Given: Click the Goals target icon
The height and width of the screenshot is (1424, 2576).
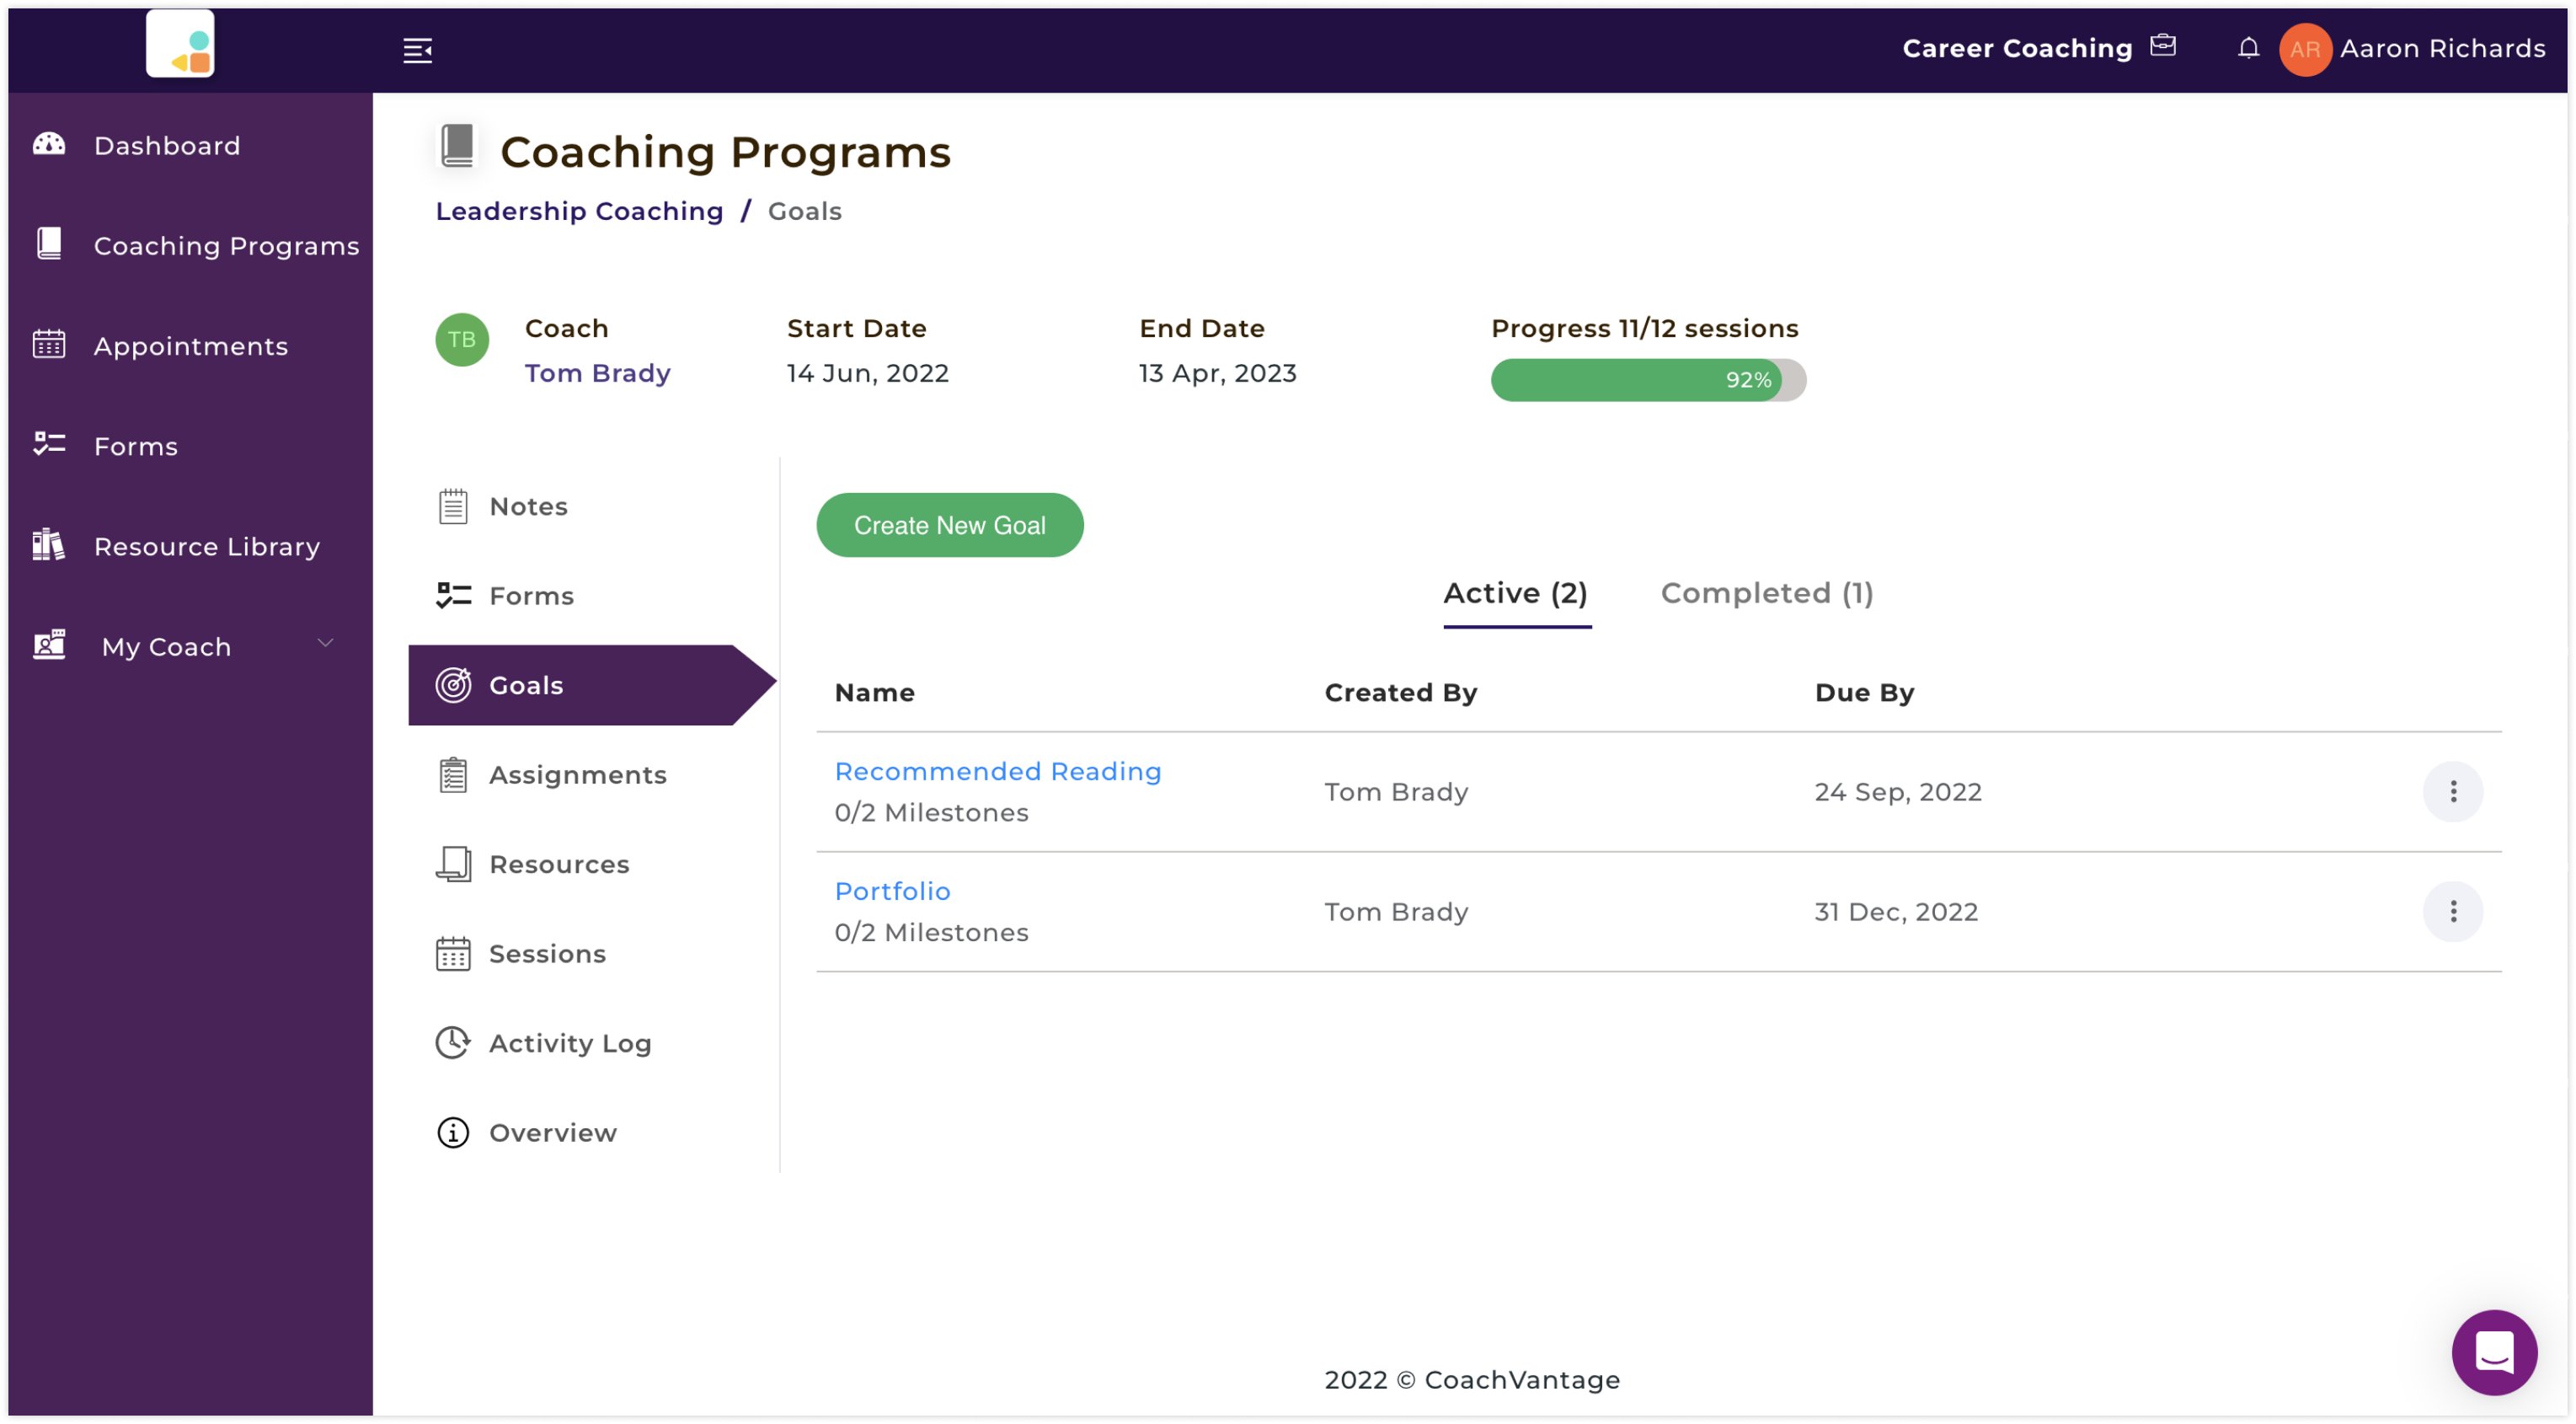Looking at the screenshot, I should tap(453, 686).
